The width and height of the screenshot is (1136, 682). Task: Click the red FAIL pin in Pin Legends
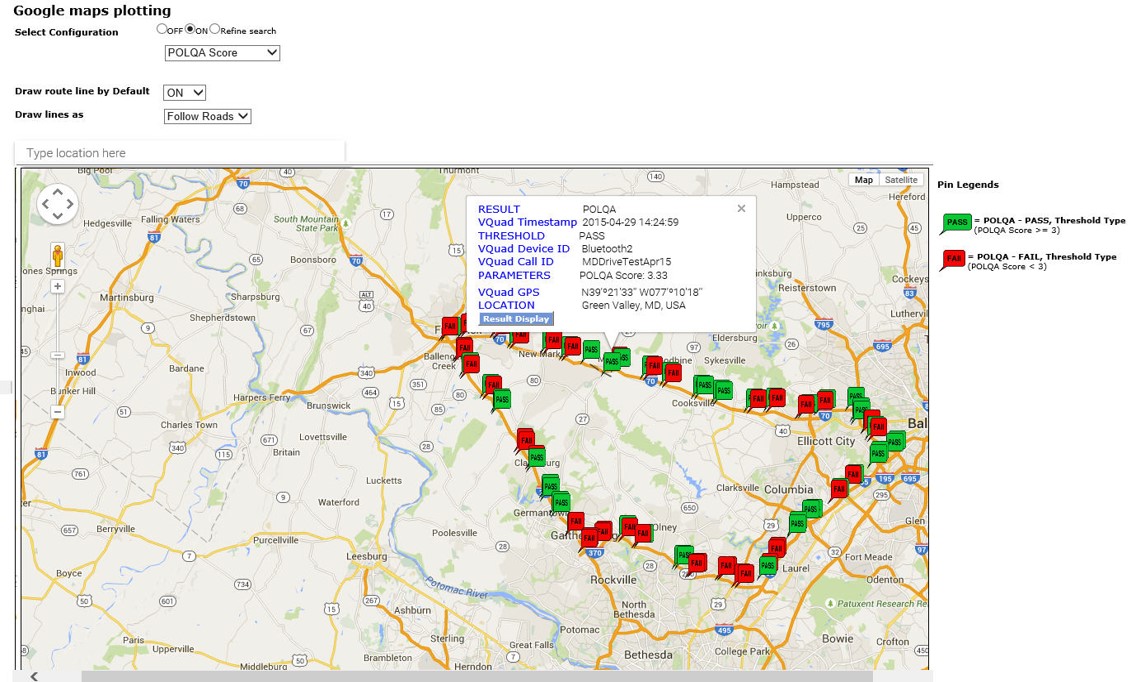coord(953,259)
